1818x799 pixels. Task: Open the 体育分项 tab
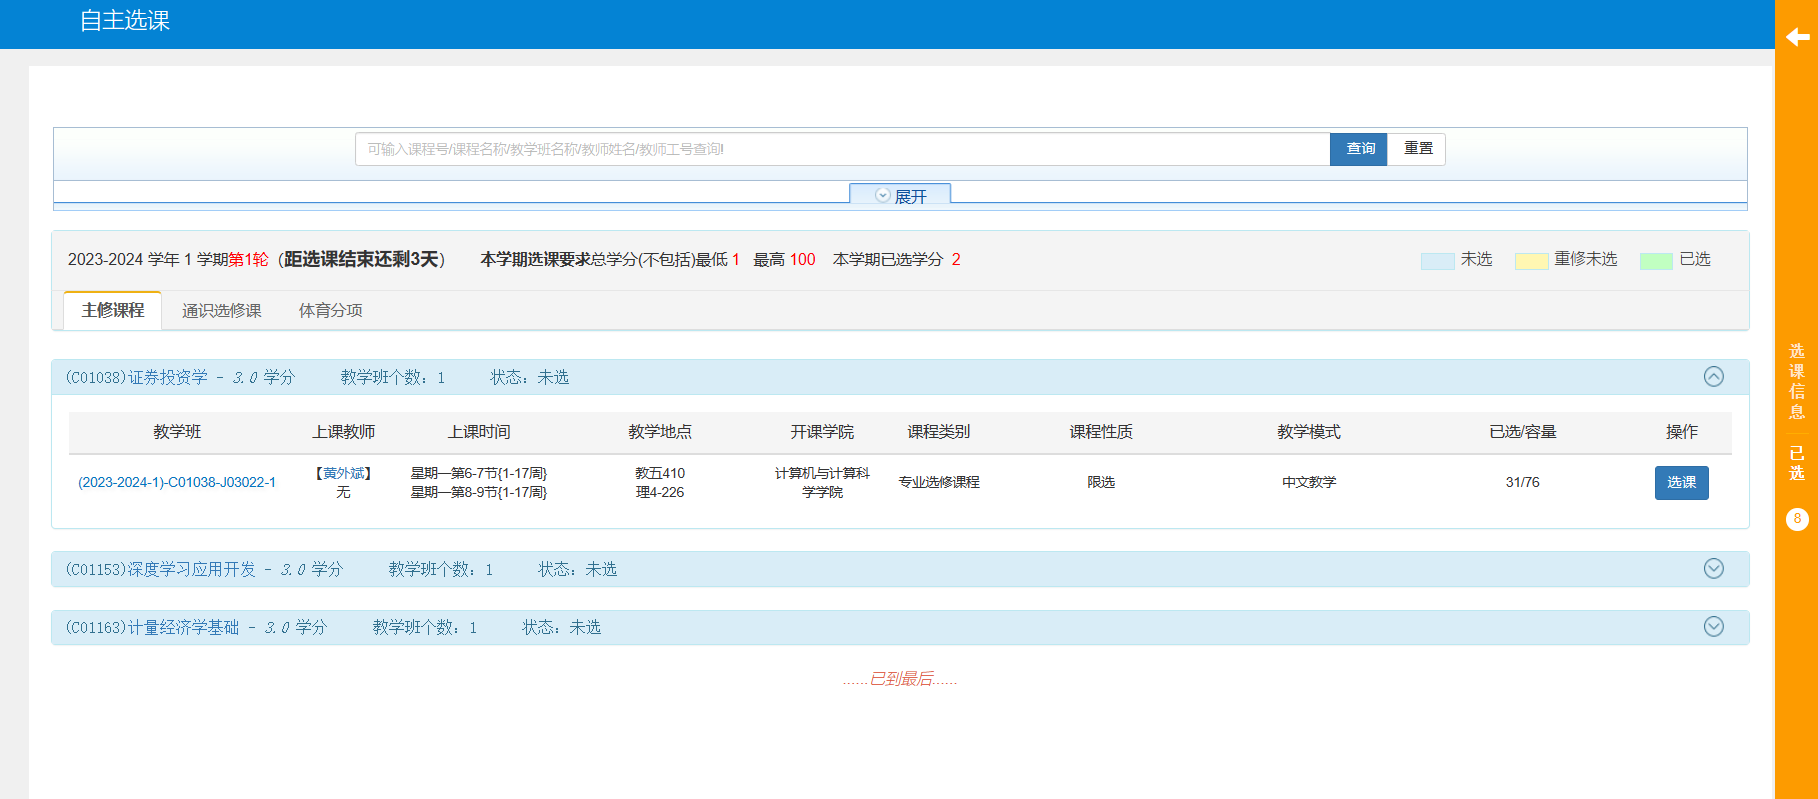click(330, 311)
